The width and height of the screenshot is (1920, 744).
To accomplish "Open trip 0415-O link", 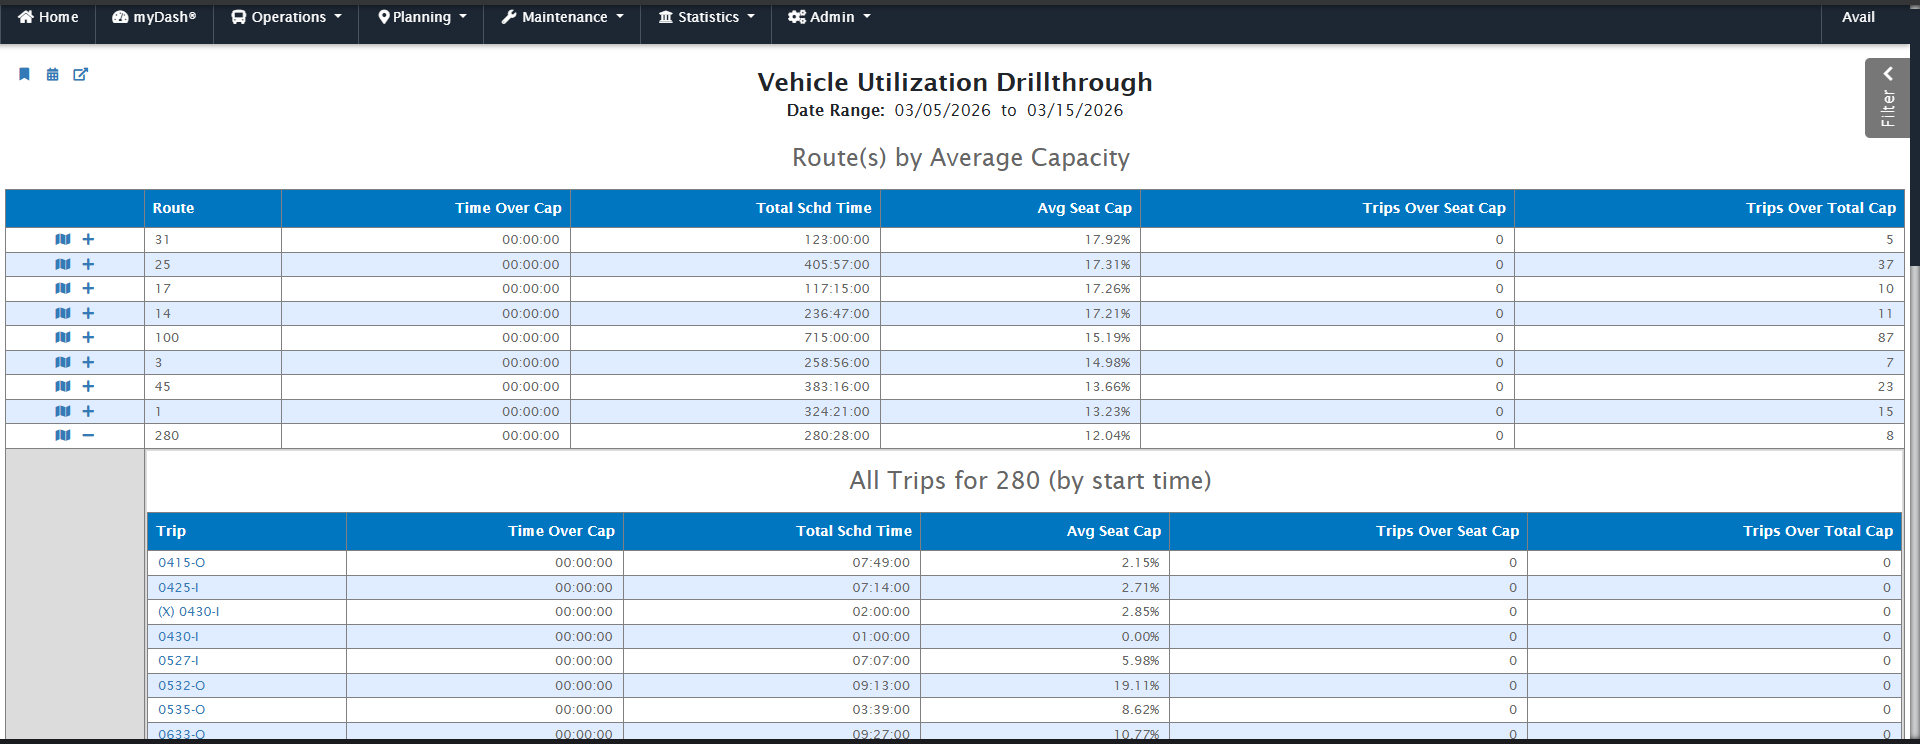I will click(x=181, y=563).
